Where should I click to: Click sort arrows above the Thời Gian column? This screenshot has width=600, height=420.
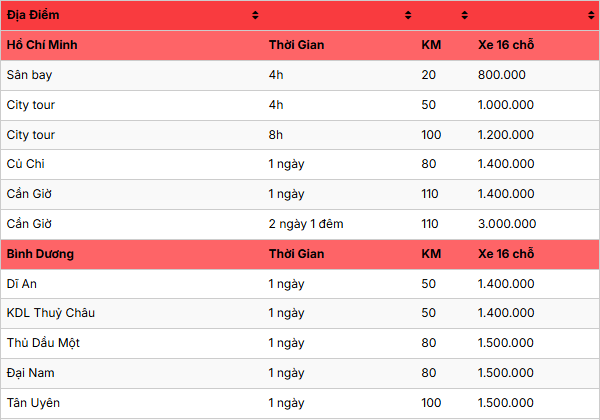point(408,15)
